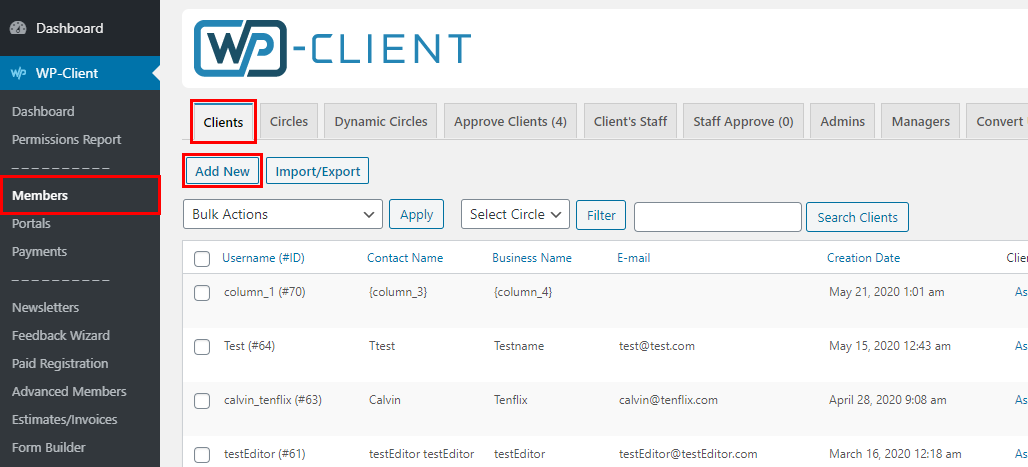
Task: Click the WP-Client menu icon in sidebar
Action: 18,73
